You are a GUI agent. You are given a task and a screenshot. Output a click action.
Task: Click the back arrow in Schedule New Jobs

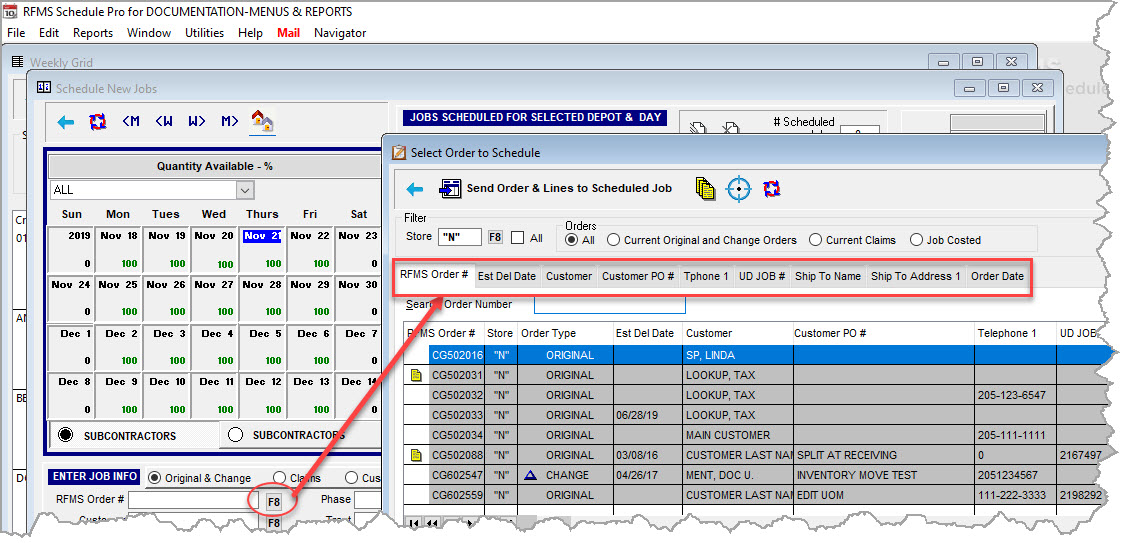[65, 122]
